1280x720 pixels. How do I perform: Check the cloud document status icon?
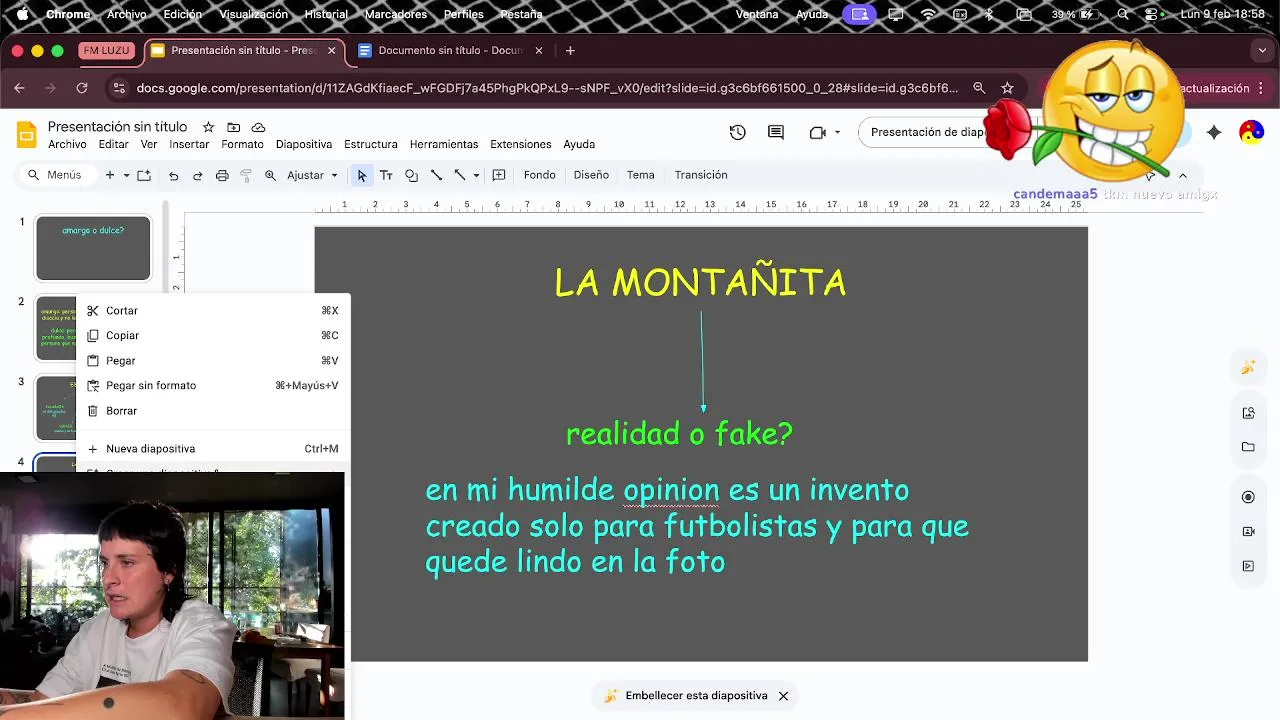(x=258, y=127)
